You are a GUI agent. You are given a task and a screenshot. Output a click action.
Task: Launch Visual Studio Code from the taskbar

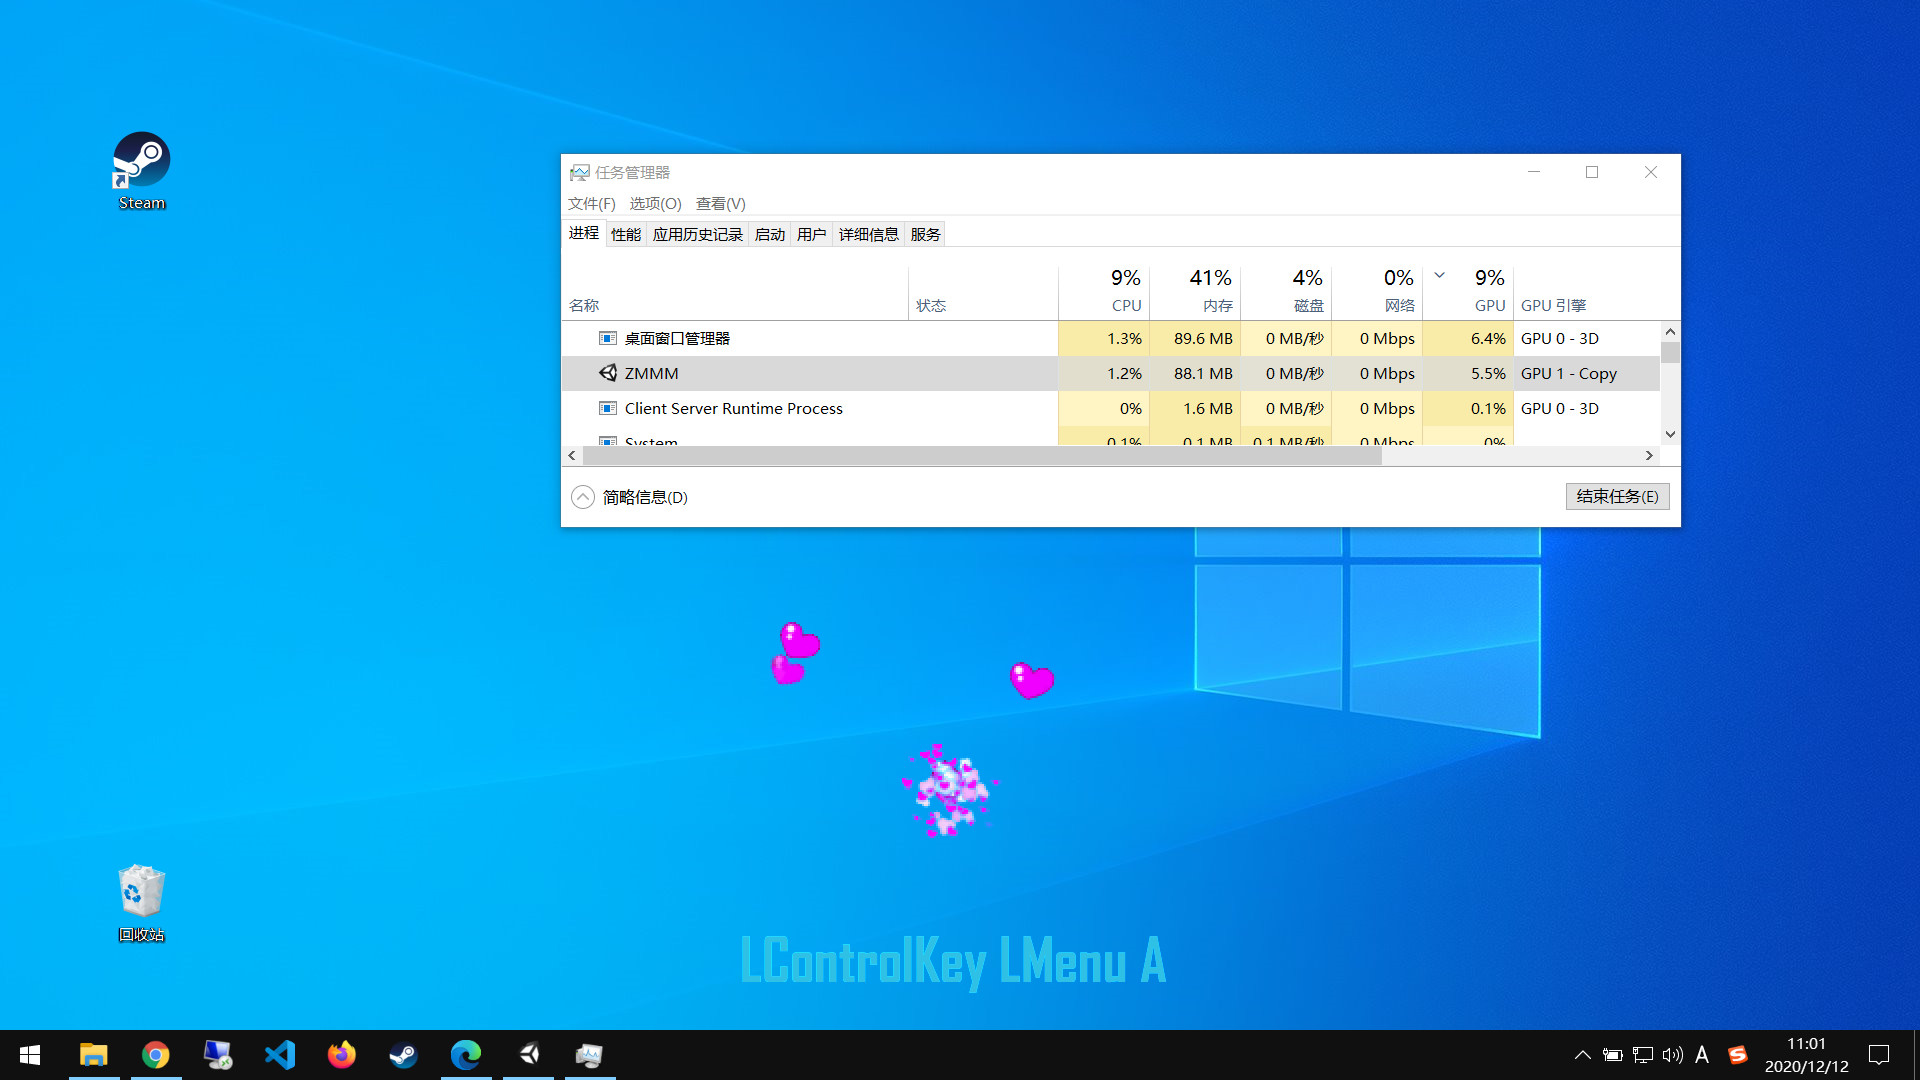click(x=280, y=1054)
